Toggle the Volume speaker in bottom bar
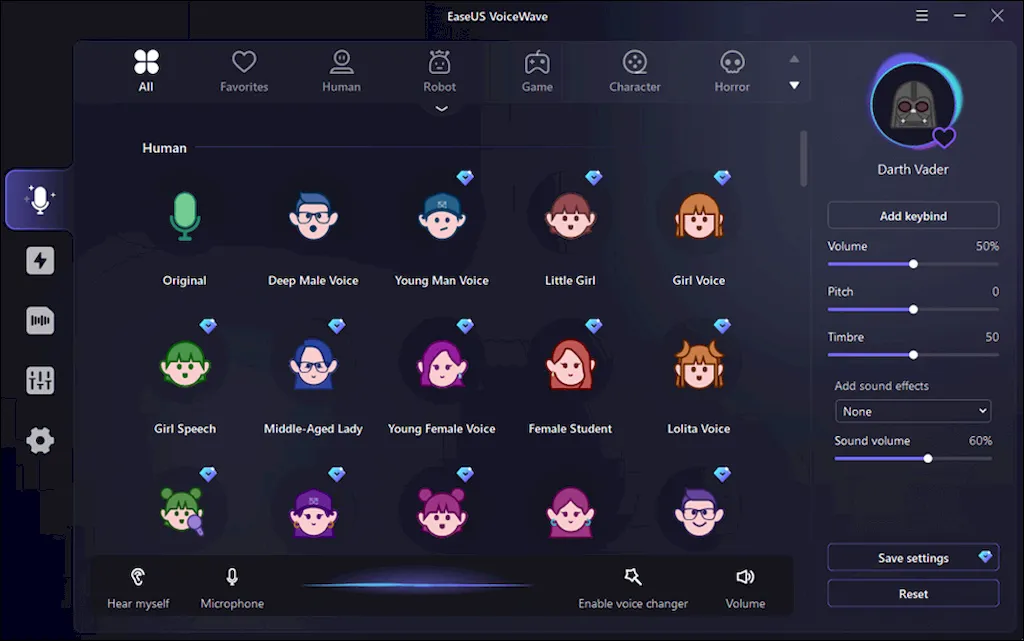 pos(745,589)
